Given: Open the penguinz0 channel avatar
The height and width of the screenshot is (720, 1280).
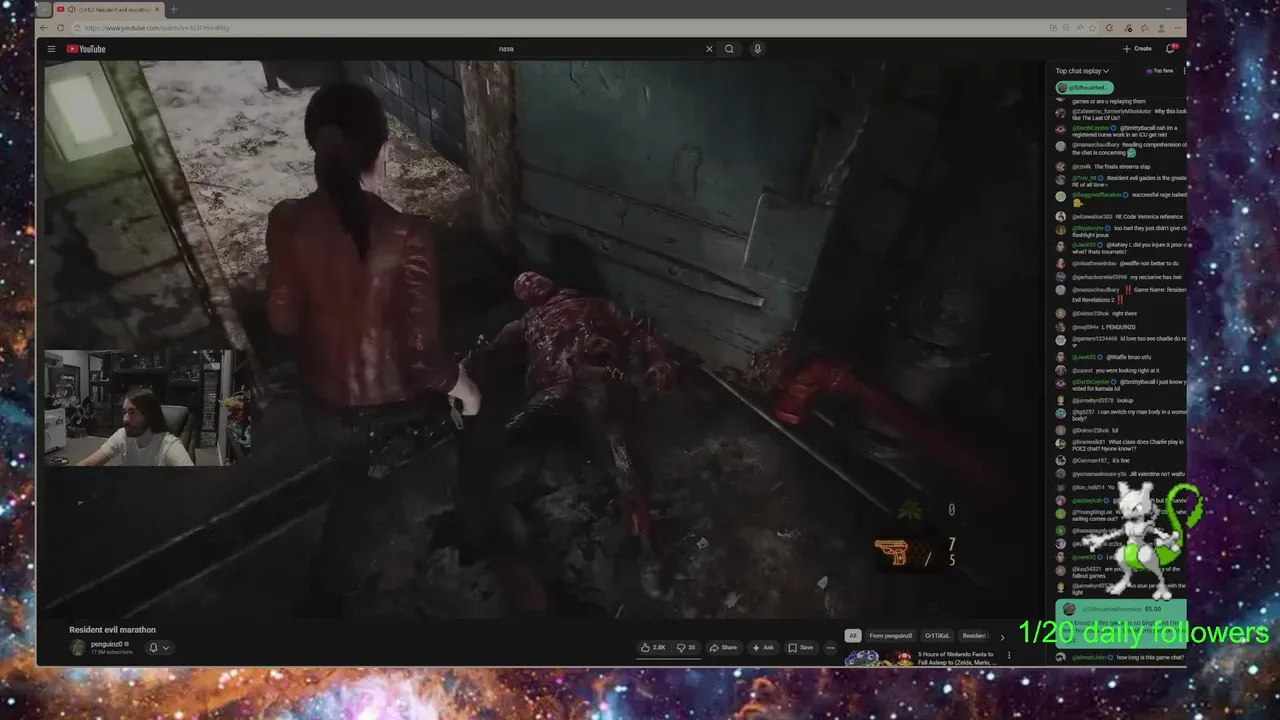Looking at the screenshot, I should [77, 647].
